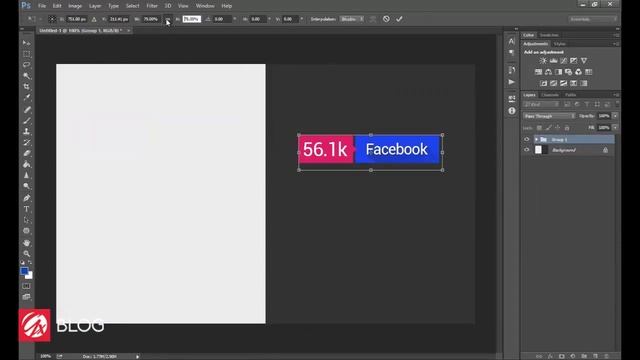
Task: Add a Levels adjustment
Action: pos(553,60)
